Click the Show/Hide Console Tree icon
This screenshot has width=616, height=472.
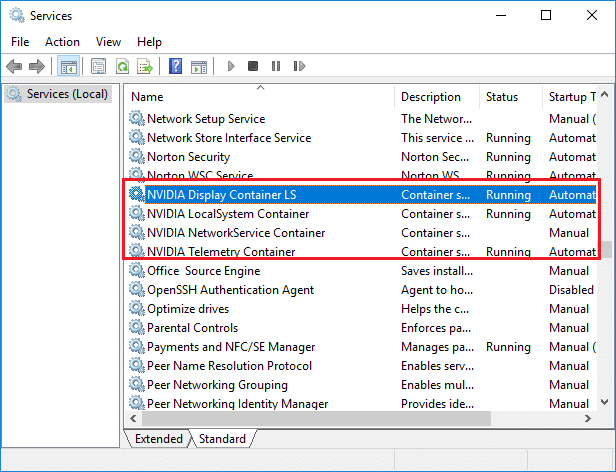69,67
